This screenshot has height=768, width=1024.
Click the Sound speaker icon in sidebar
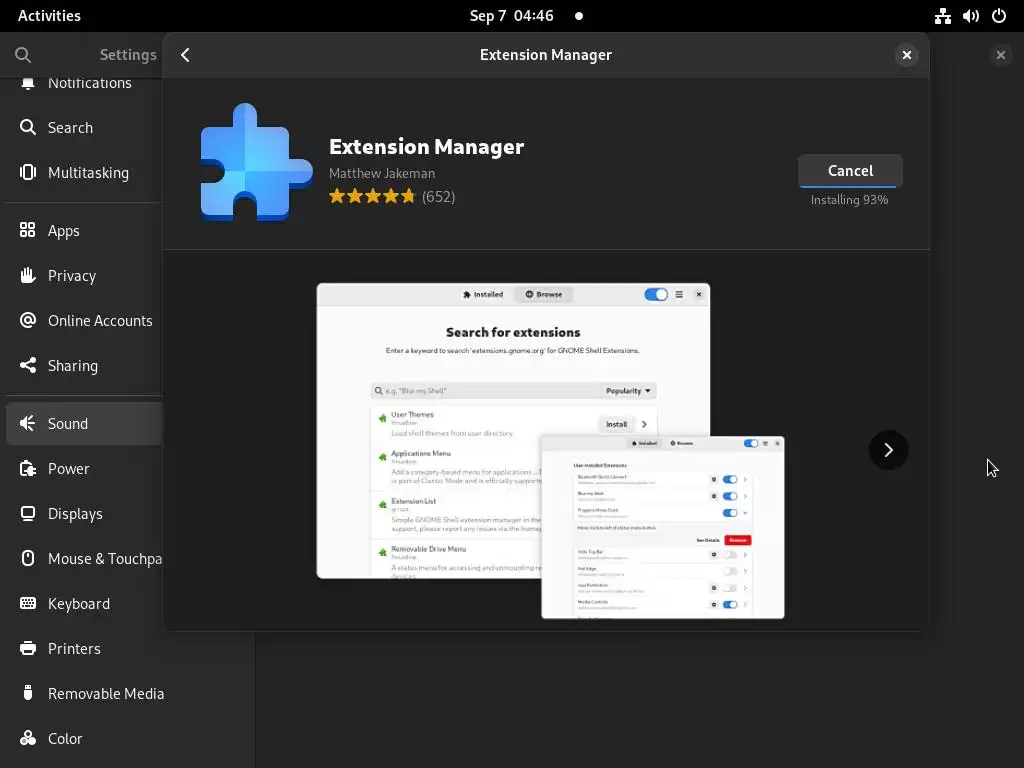[27, 423]
